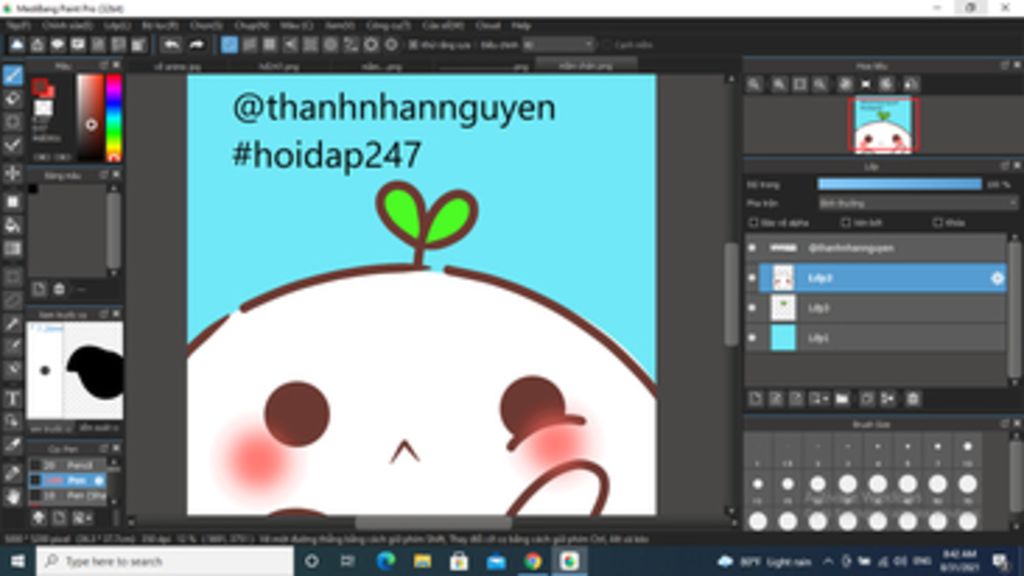The width and height of the screenshot is (1024, 576).
Task: Open Lớp2 layer settings gear
Action: coord(997,278)
